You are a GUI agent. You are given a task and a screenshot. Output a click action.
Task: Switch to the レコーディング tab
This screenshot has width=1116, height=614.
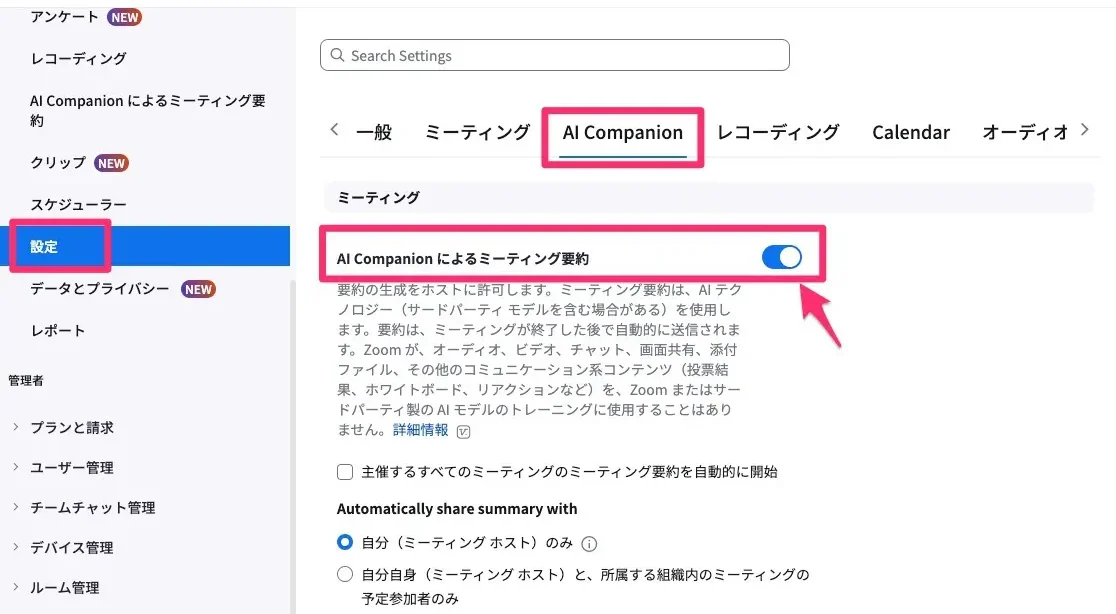(x=778, y=132)
